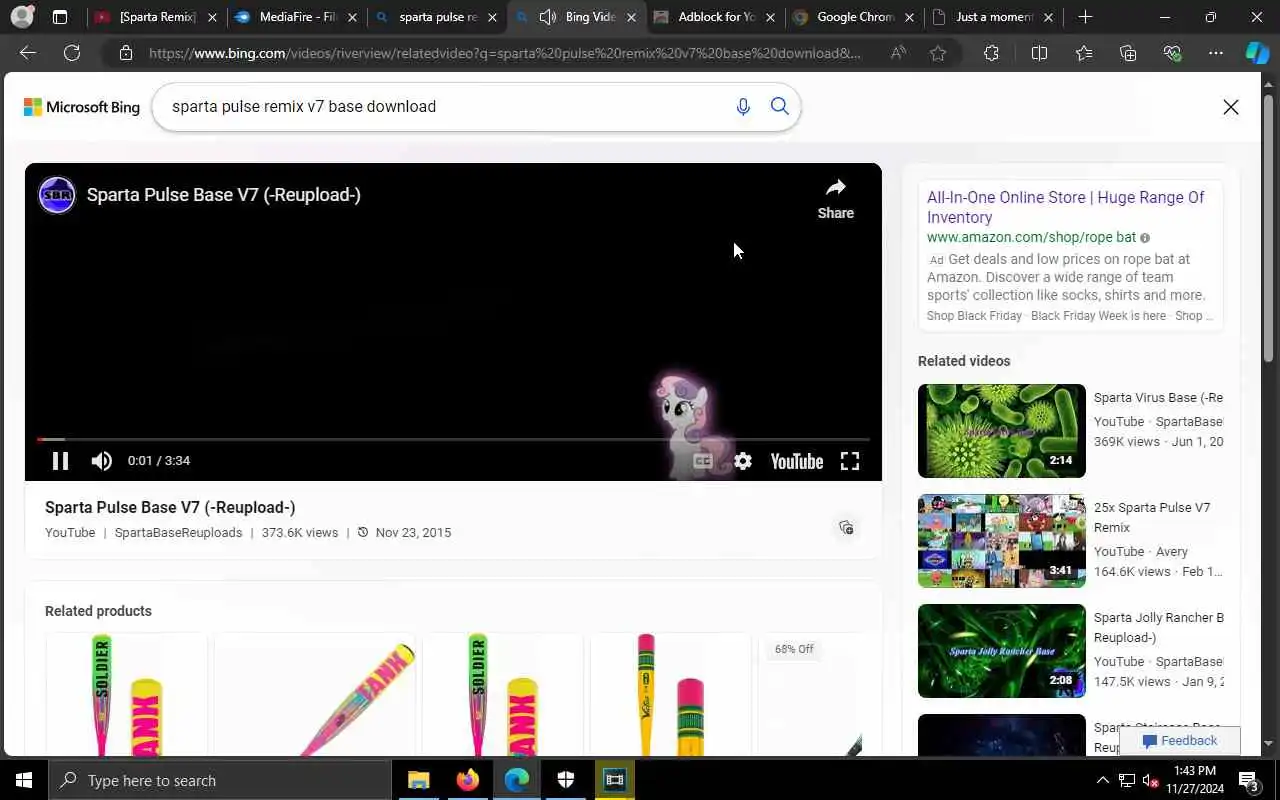This screenshot has width=1280, height=800.
Task: Open the browser profile icon
Action: click(22, 17)
